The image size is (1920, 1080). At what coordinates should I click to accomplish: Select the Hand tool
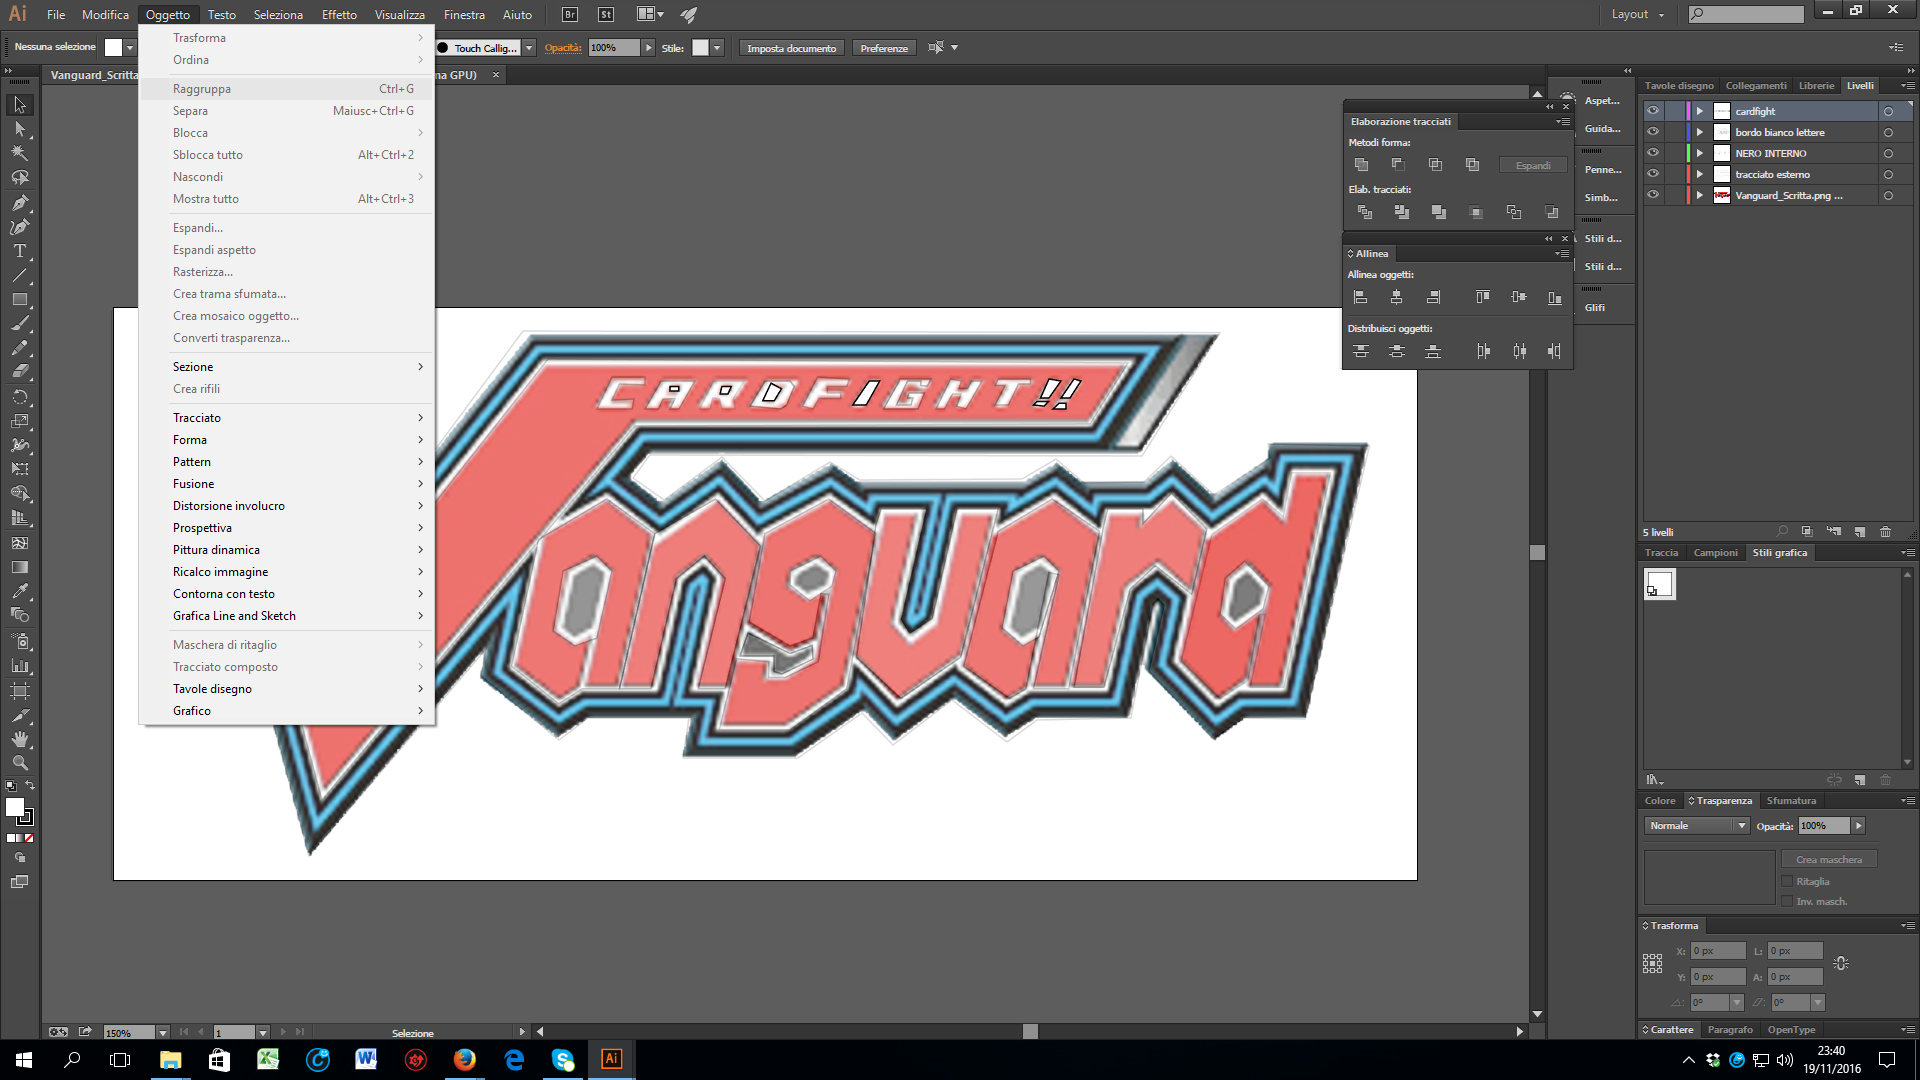[x=19, y=739]
